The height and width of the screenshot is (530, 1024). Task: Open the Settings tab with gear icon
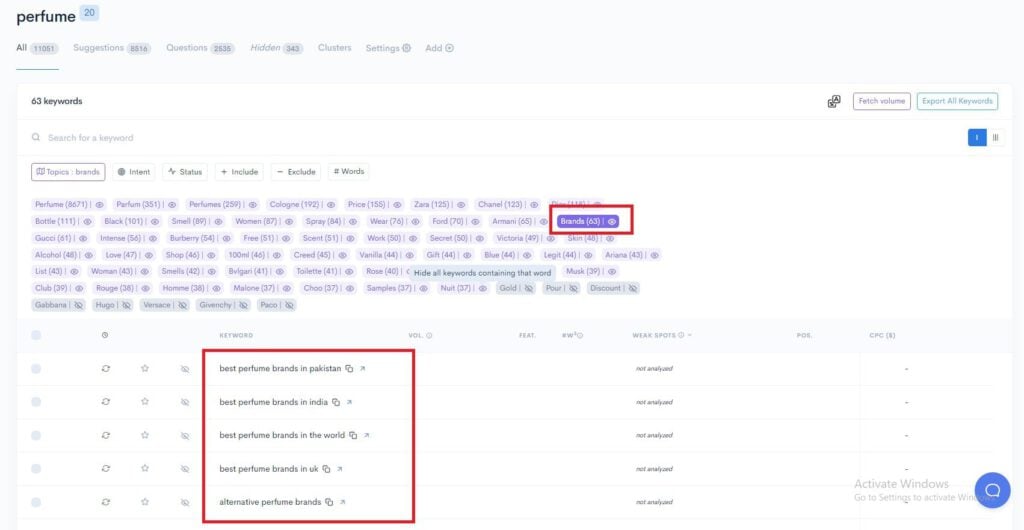coord(388,48)
